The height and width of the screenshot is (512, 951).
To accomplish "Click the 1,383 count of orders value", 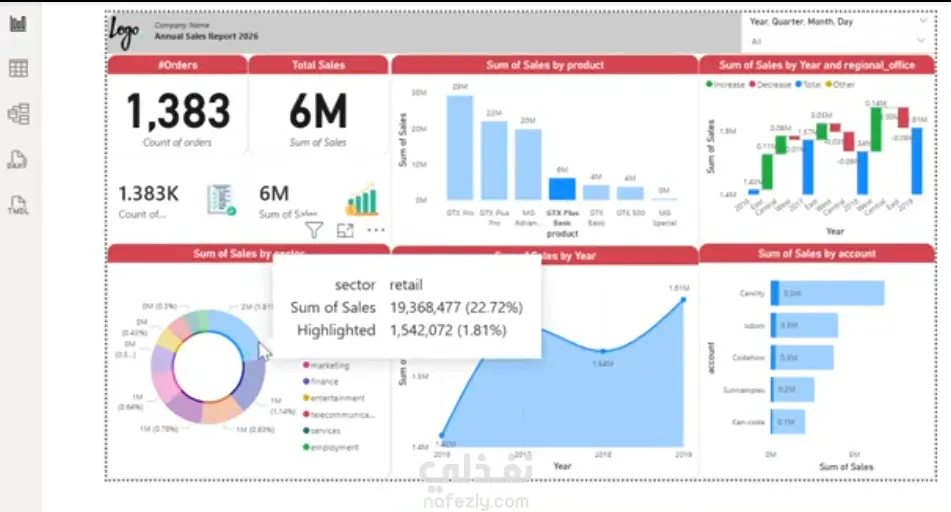I will tap(178, 112).
